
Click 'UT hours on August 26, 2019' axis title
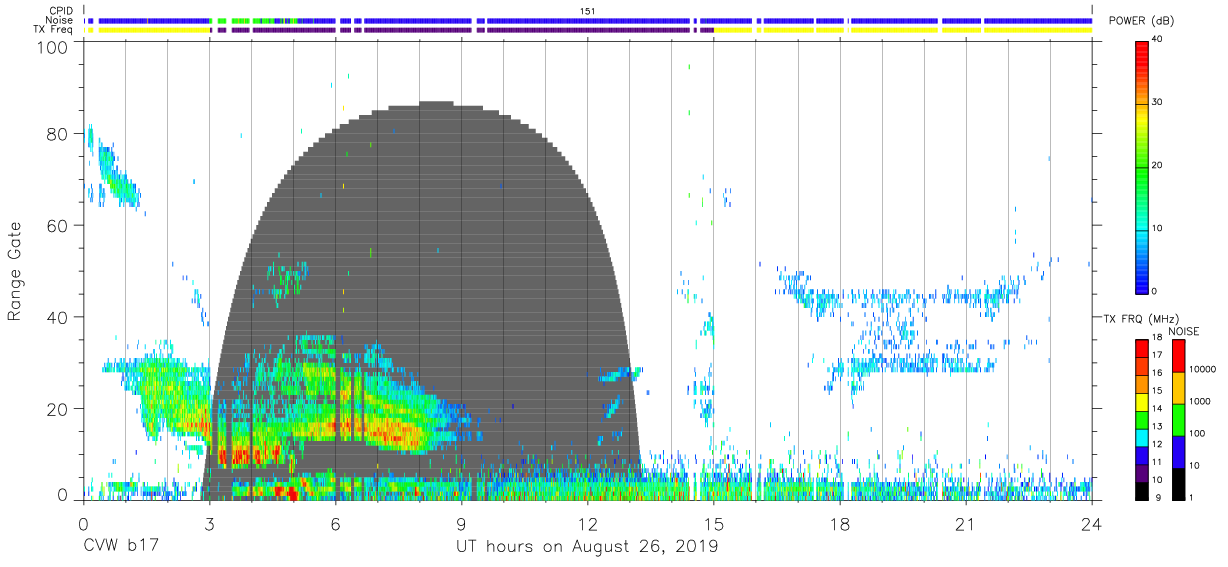click(587, 548)
